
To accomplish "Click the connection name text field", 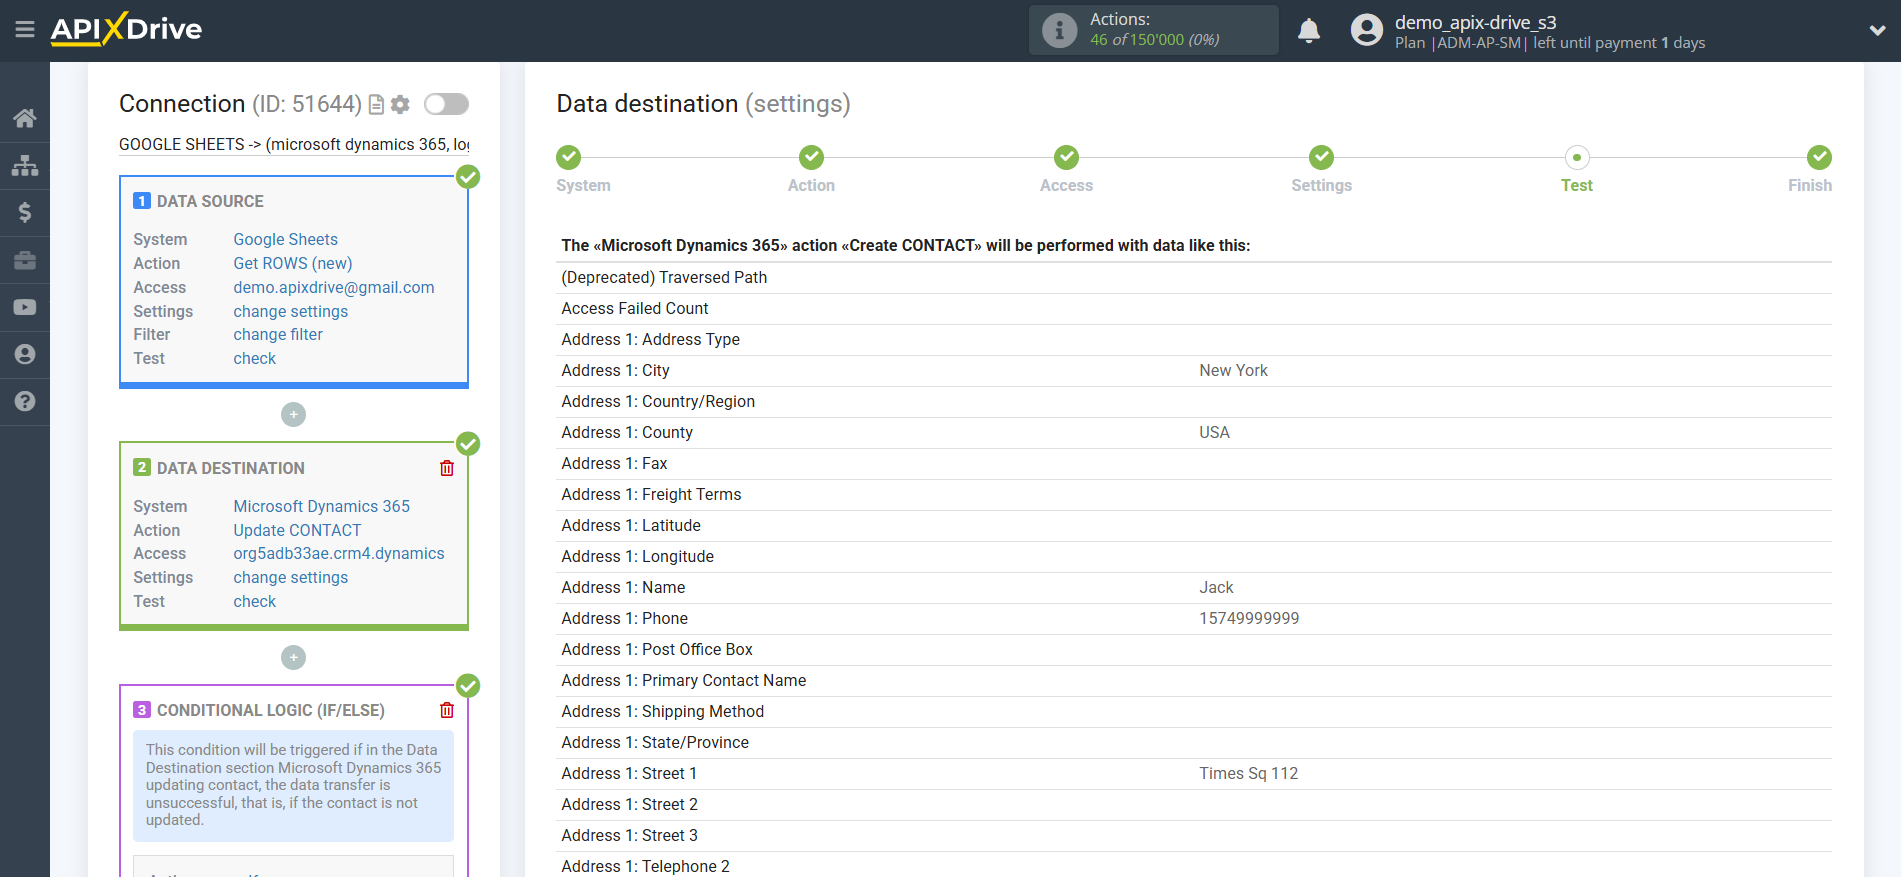I will click(x=294, y=144).
